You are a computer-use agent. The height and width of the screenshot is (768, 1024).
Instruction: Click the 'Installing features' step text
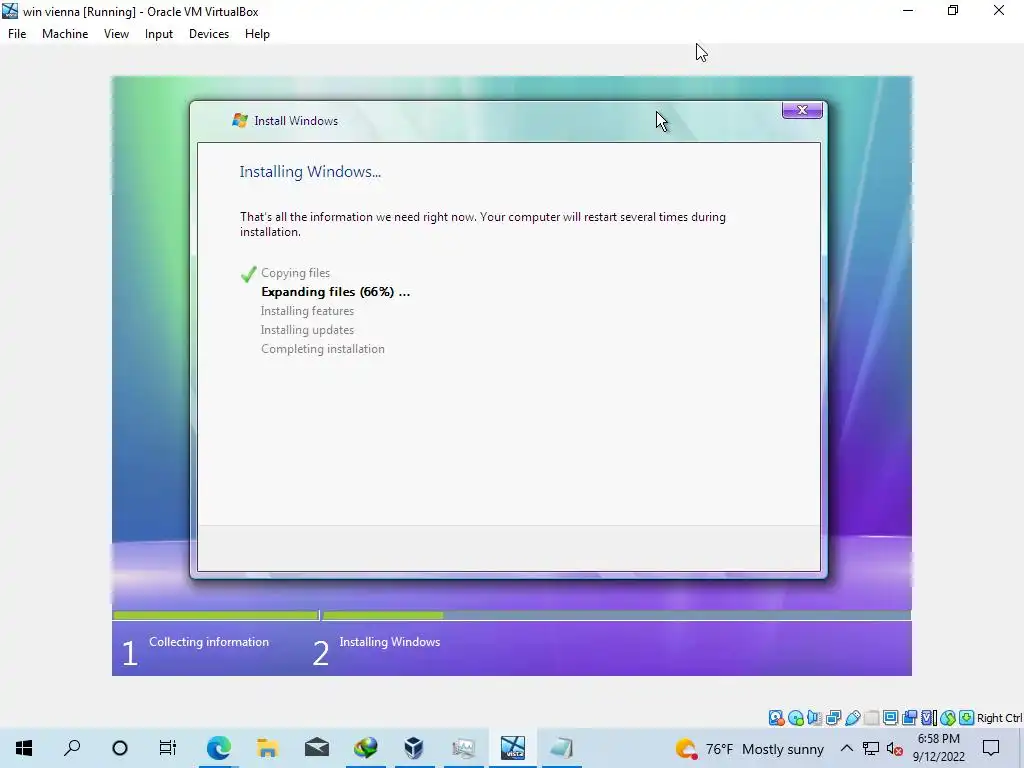pyautogui.click(x=308, y=311)
